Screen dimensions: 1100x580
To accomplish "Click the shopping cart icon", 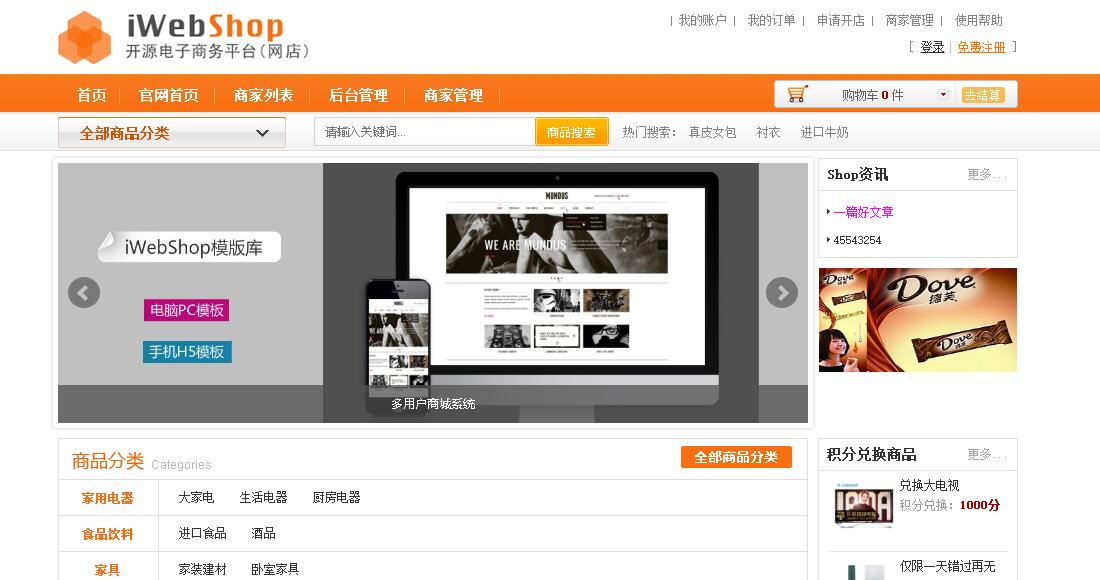I will coord(797,94).
